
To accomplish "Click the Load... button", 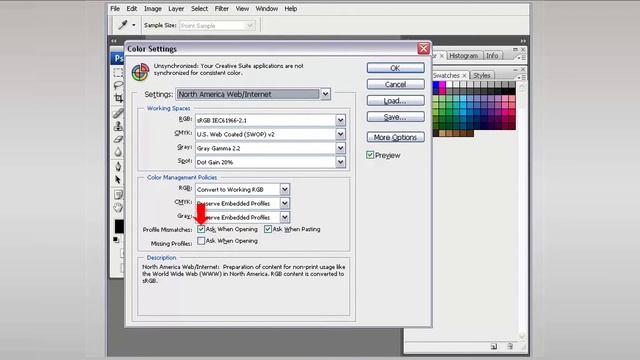I will [395, 100].
